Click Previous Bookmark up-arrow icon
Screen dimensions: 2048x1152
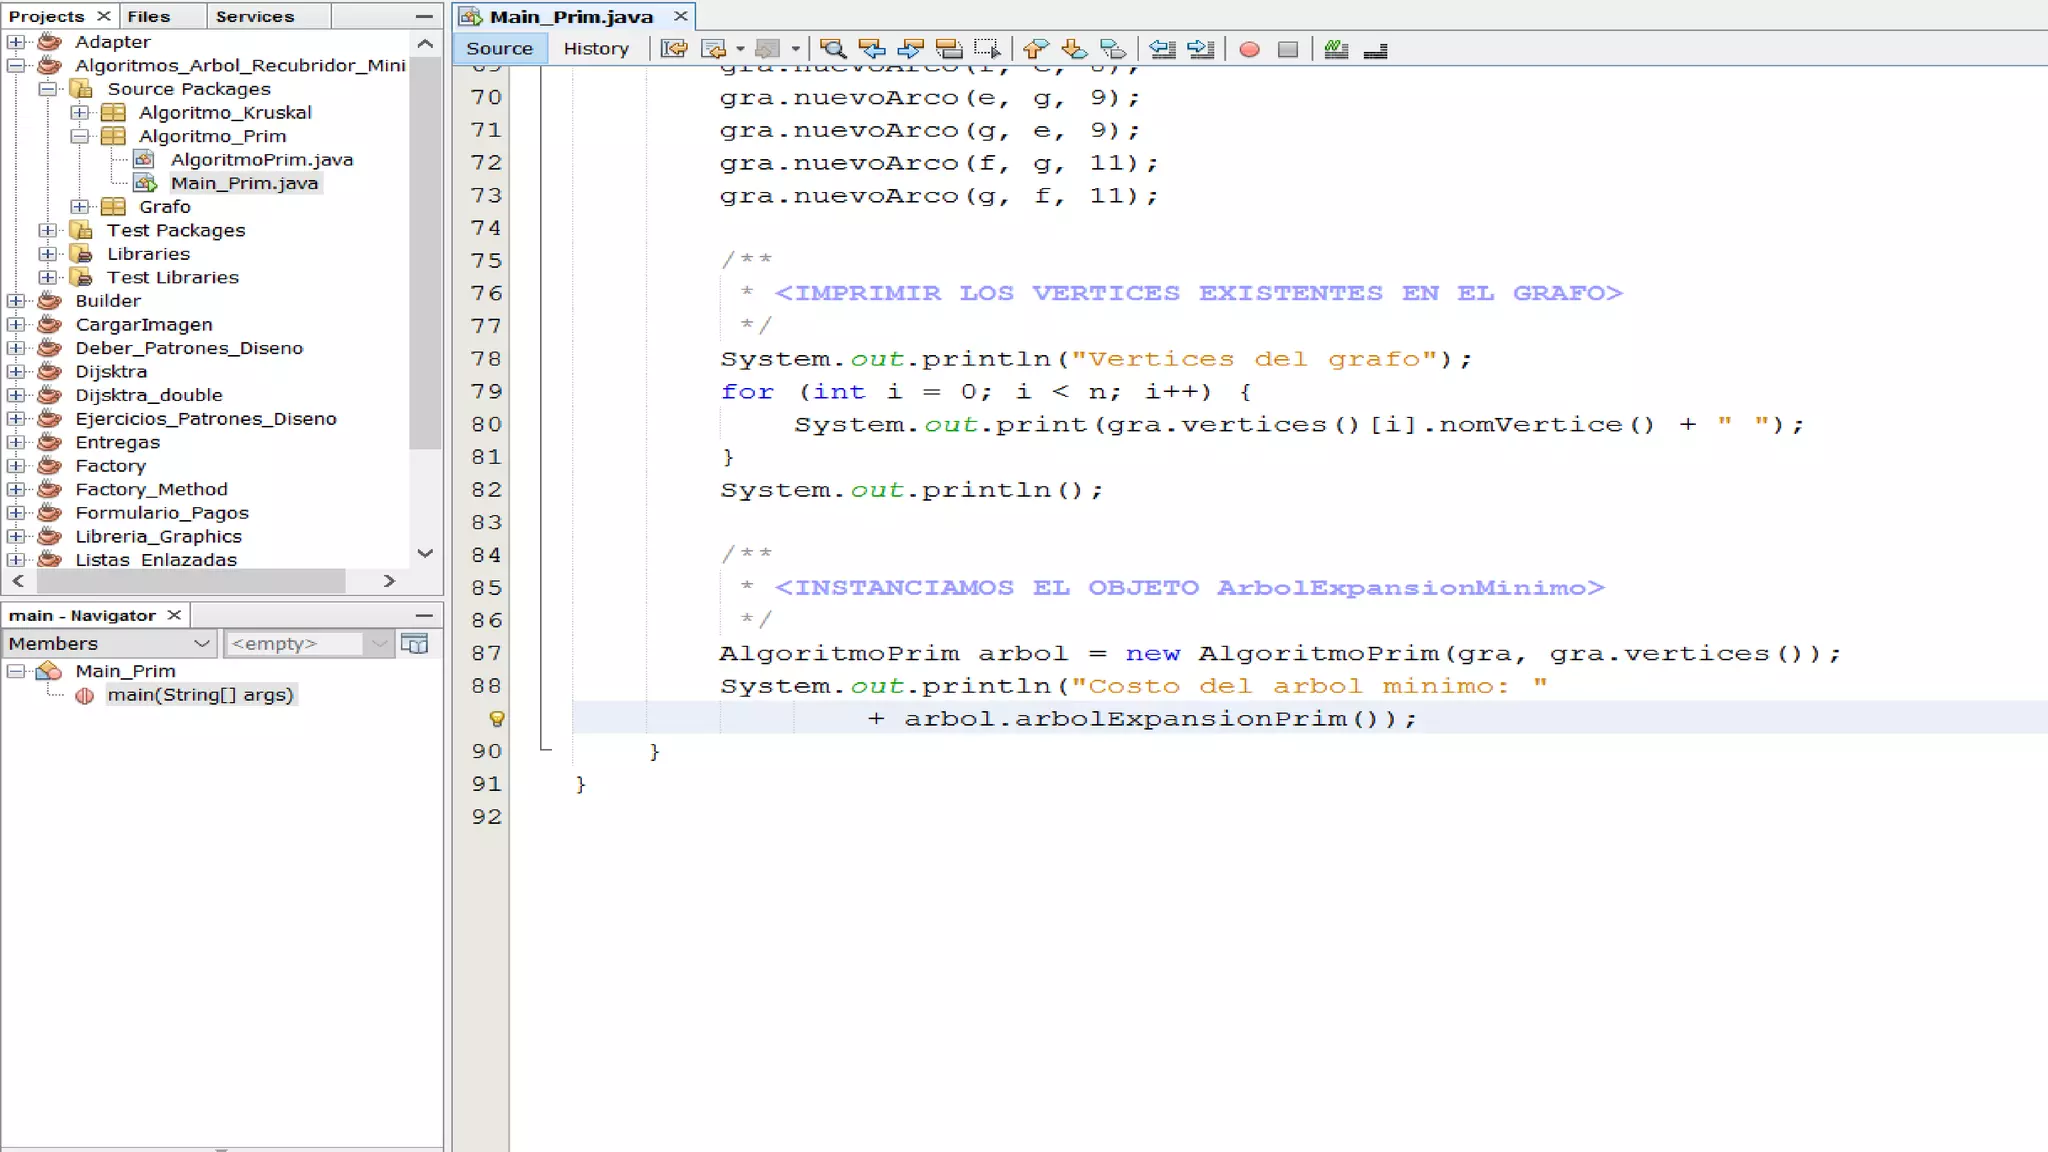click(1035, 49)
